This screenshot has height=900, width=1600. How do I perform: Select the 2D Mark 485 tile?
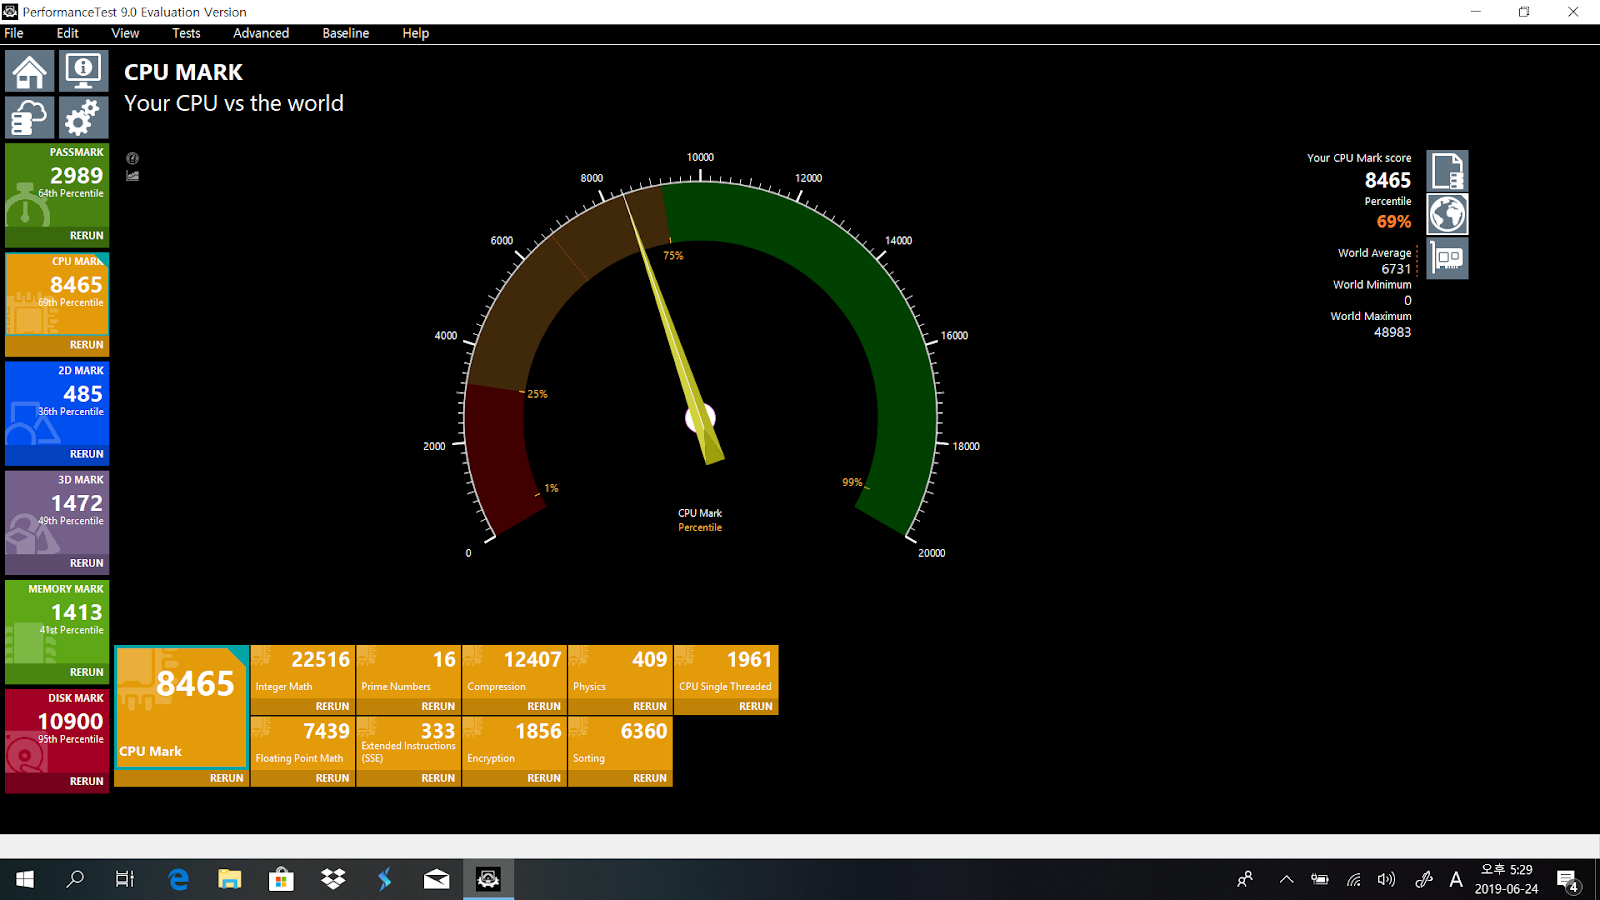[57, 403]
